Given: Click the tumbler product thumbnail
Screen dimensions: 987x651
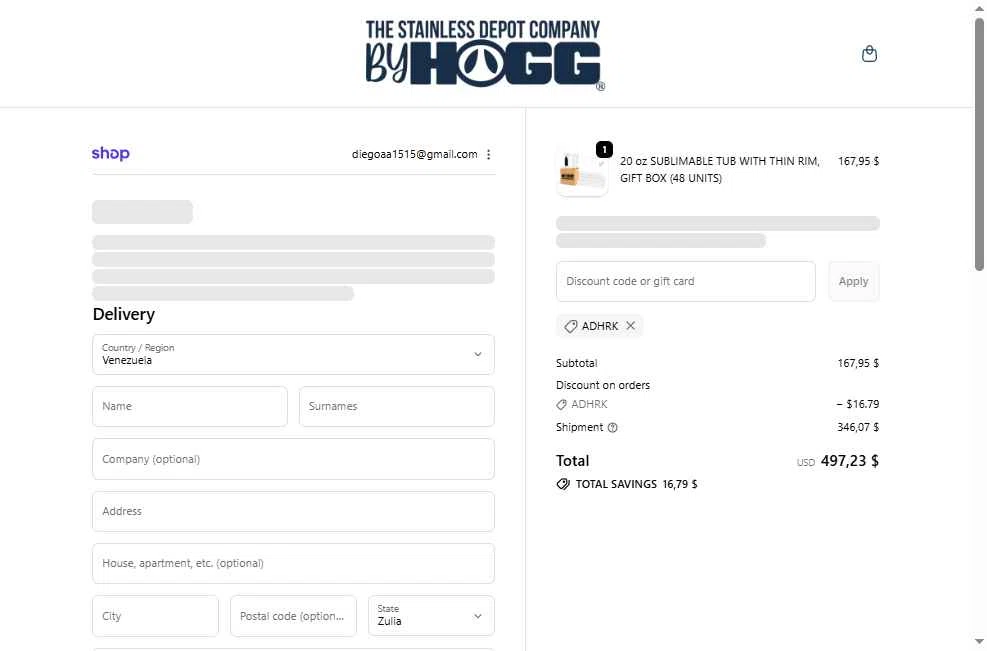Looking at the screenshot, I should coord(582,172).
